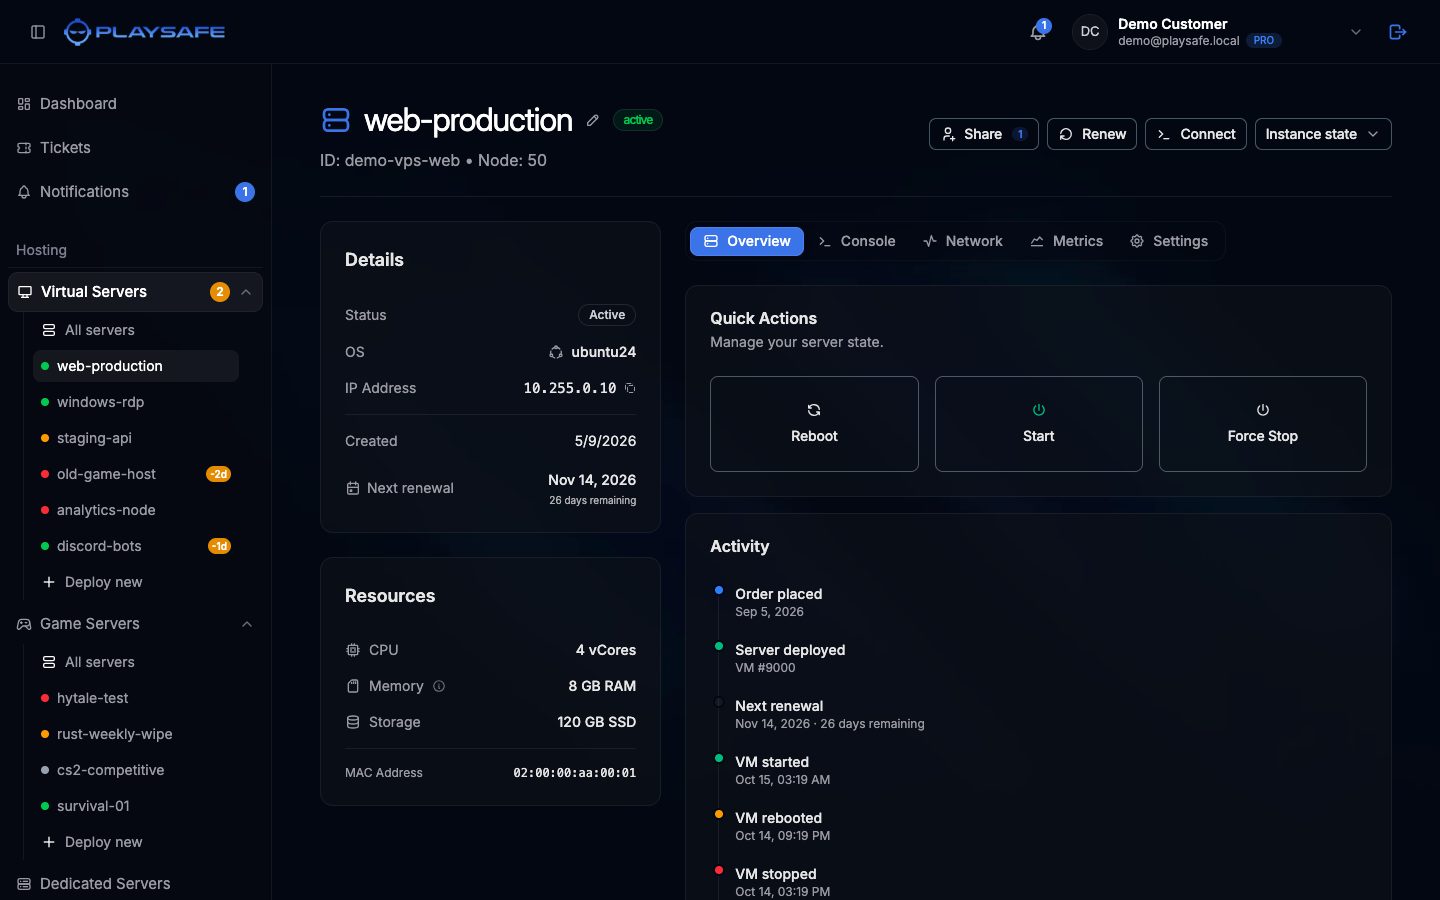Select survival-01 game server

tap(136, 806)
